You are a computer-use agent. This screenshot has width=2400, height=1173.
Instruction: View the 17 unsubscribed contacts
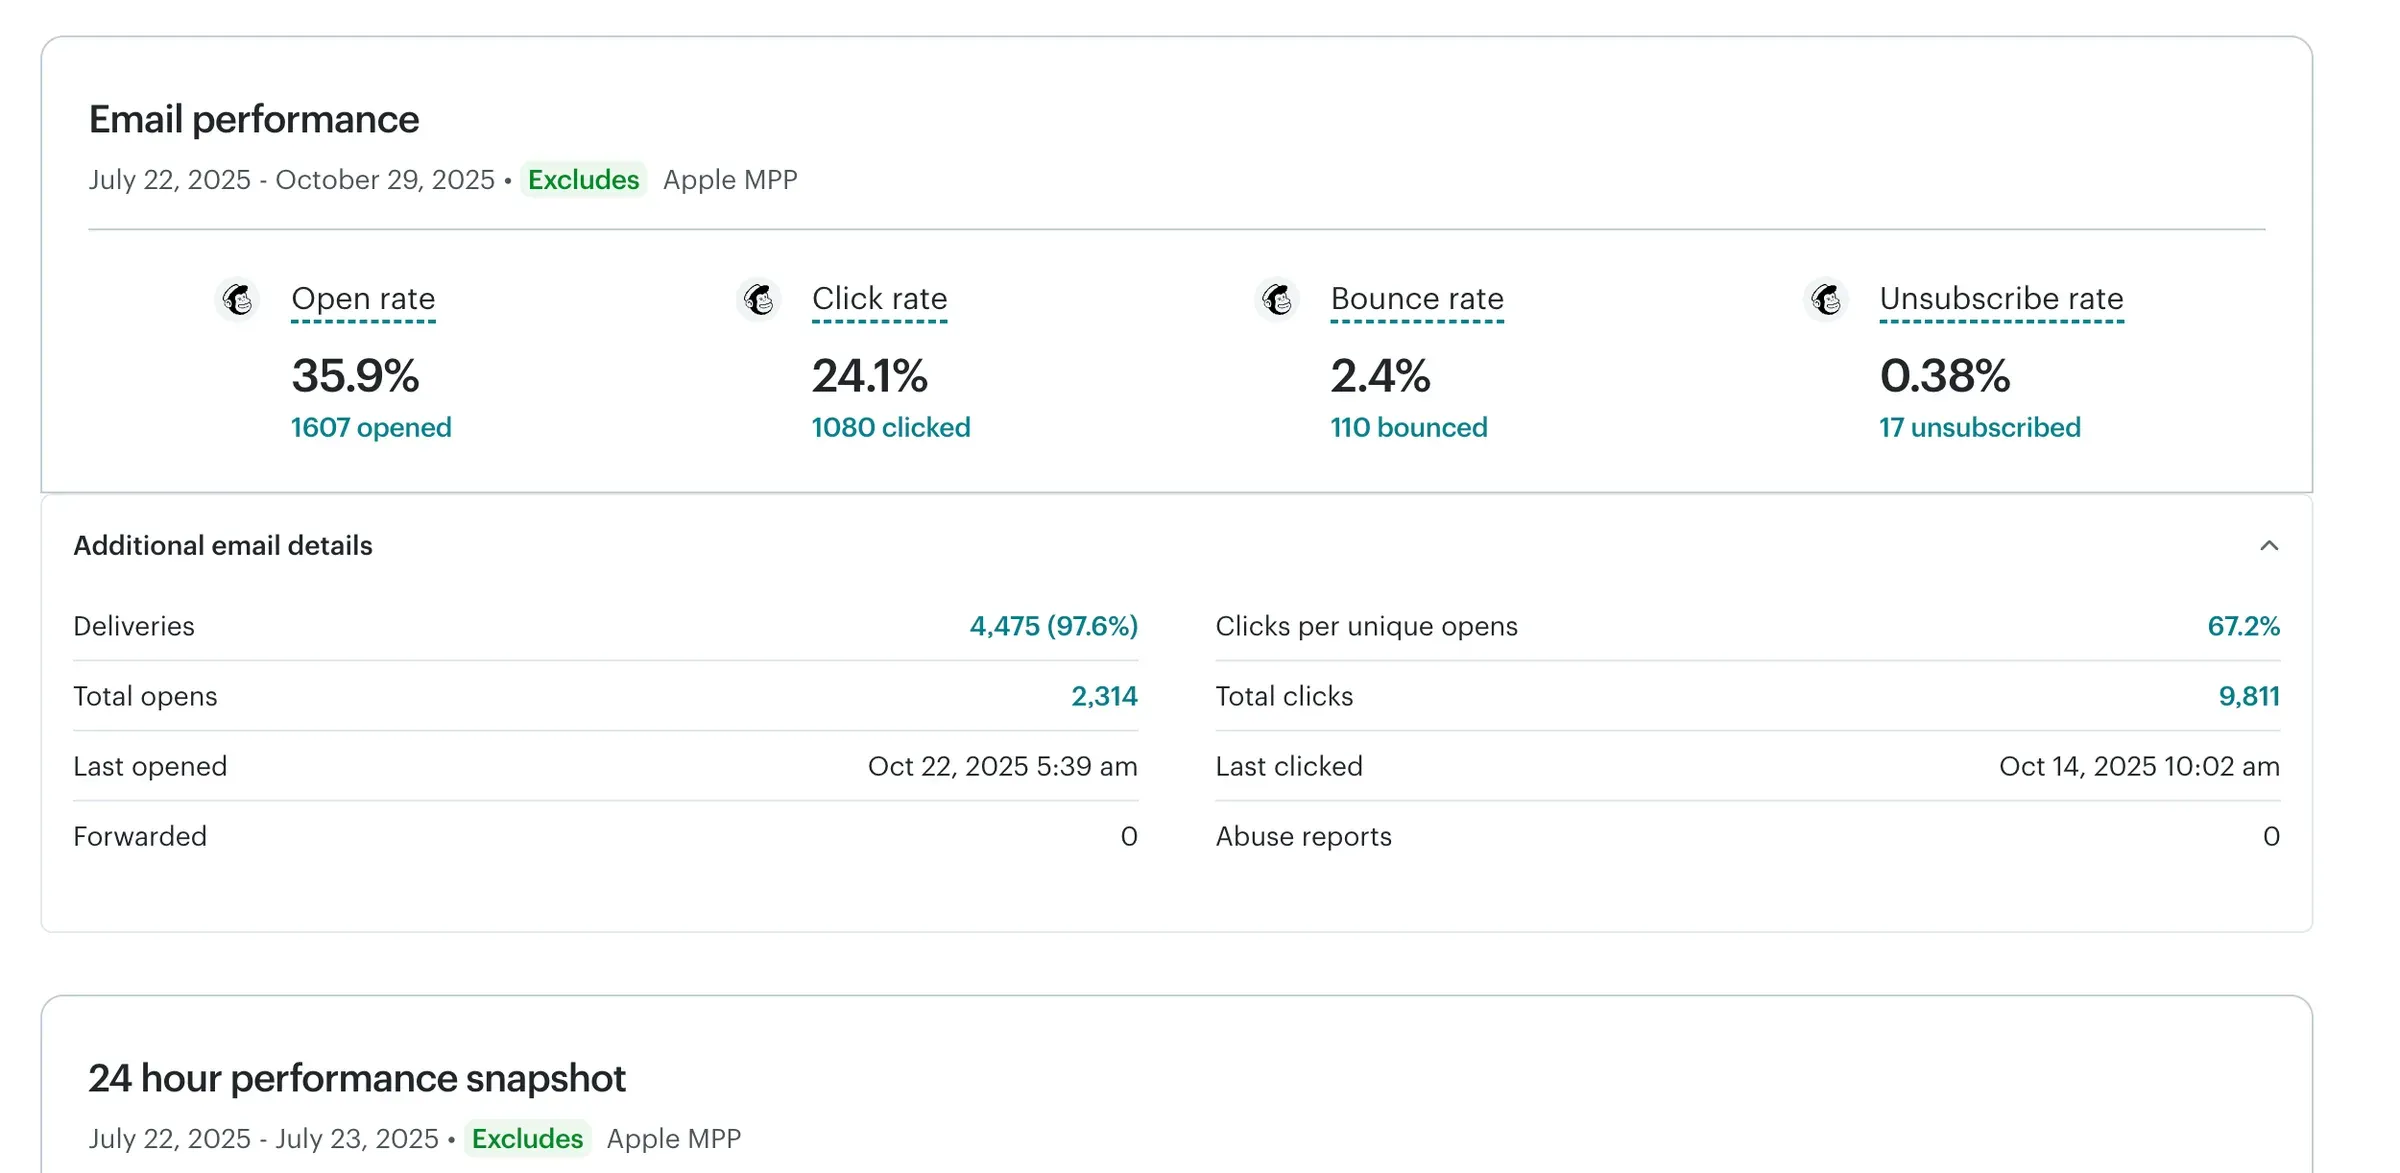(1980, 427)
